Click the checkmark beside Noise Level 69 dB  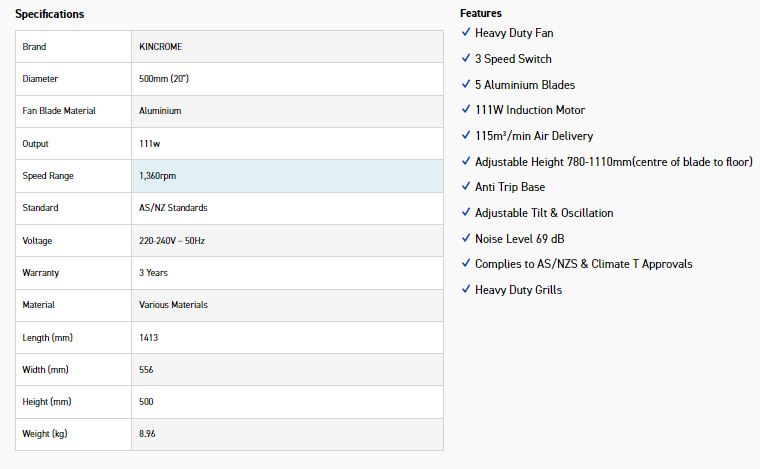pos(466,238)
